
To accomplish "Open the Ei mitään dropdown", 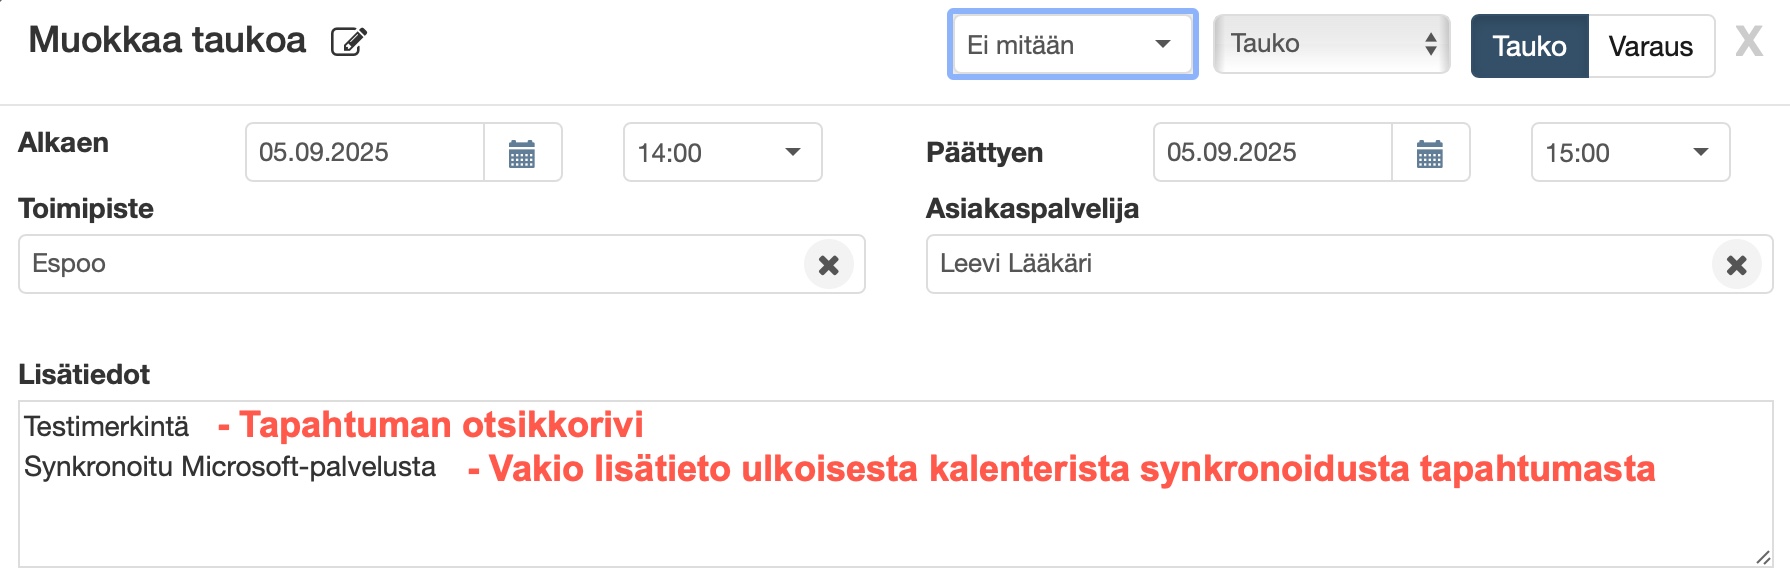I will pos(1072,45).
